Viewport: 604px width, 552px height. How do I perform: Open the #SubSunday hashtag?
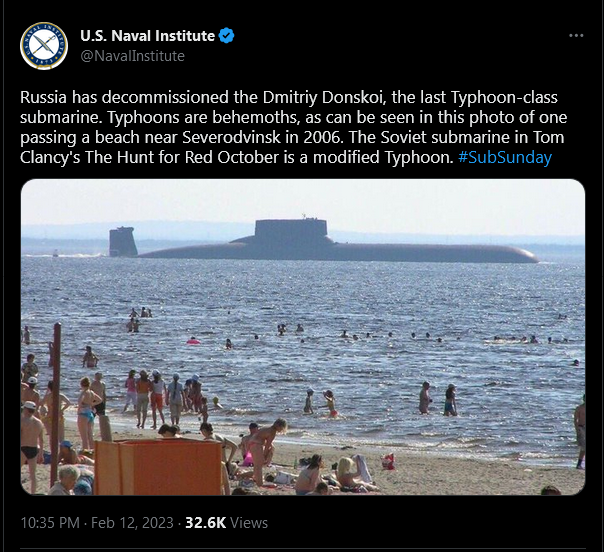pyautogui.click(x=505, y=157)
